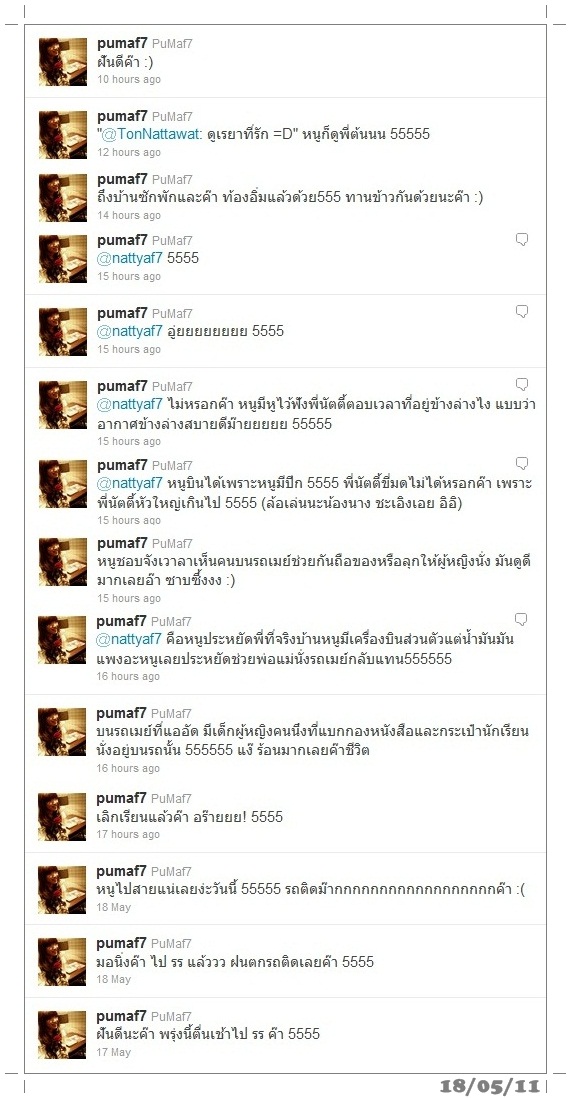Click '10 hours ago' timestamp of top tweet
Image resolution: width=571 pixels, height=1098 pixels.
(129, 80)
